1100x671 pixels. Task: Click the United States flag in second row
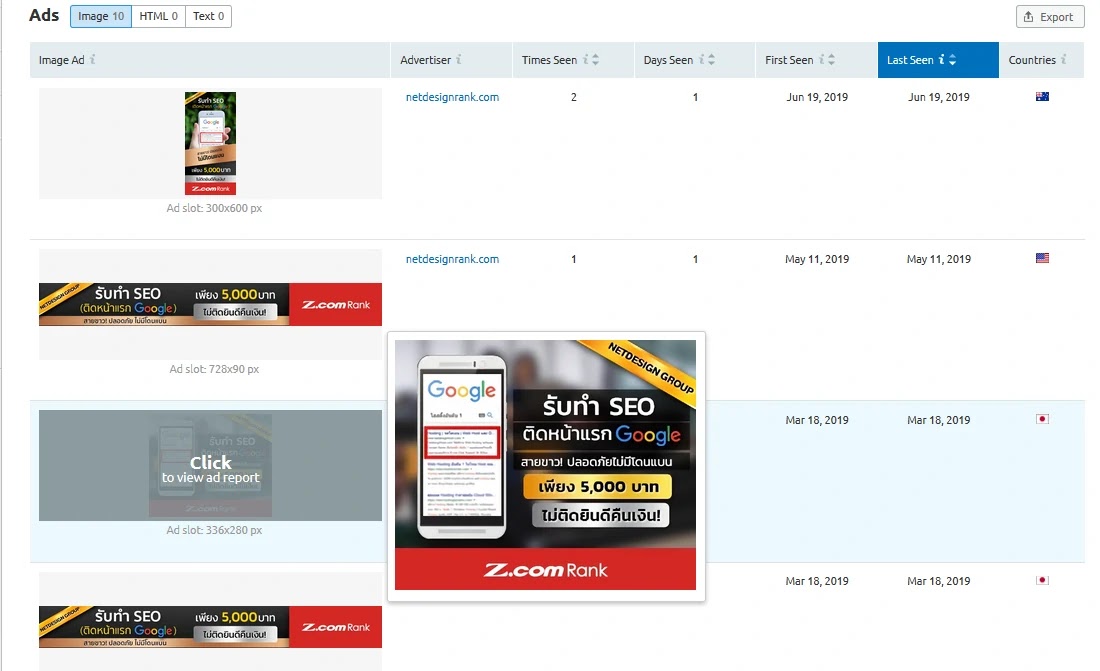pos(1042,258)
